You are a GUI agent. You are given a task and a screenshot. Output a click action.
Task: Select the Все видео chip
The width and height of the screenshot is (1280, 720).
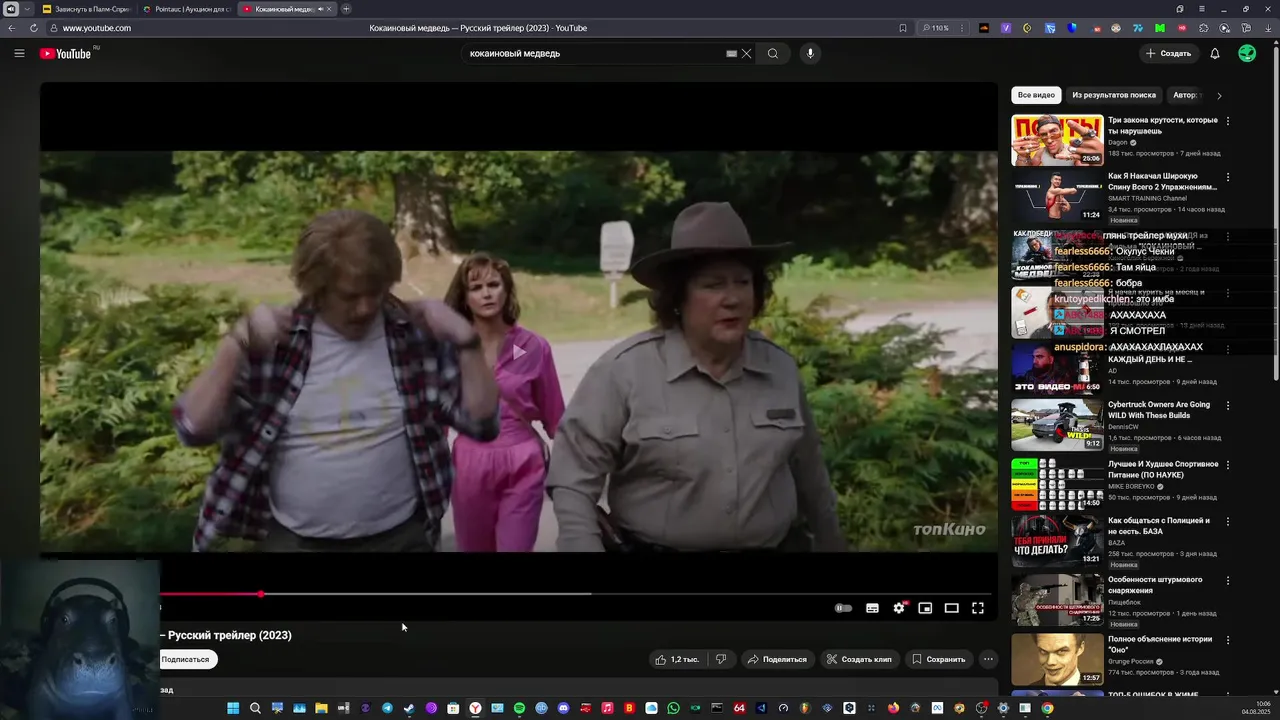coord(1036,95)
